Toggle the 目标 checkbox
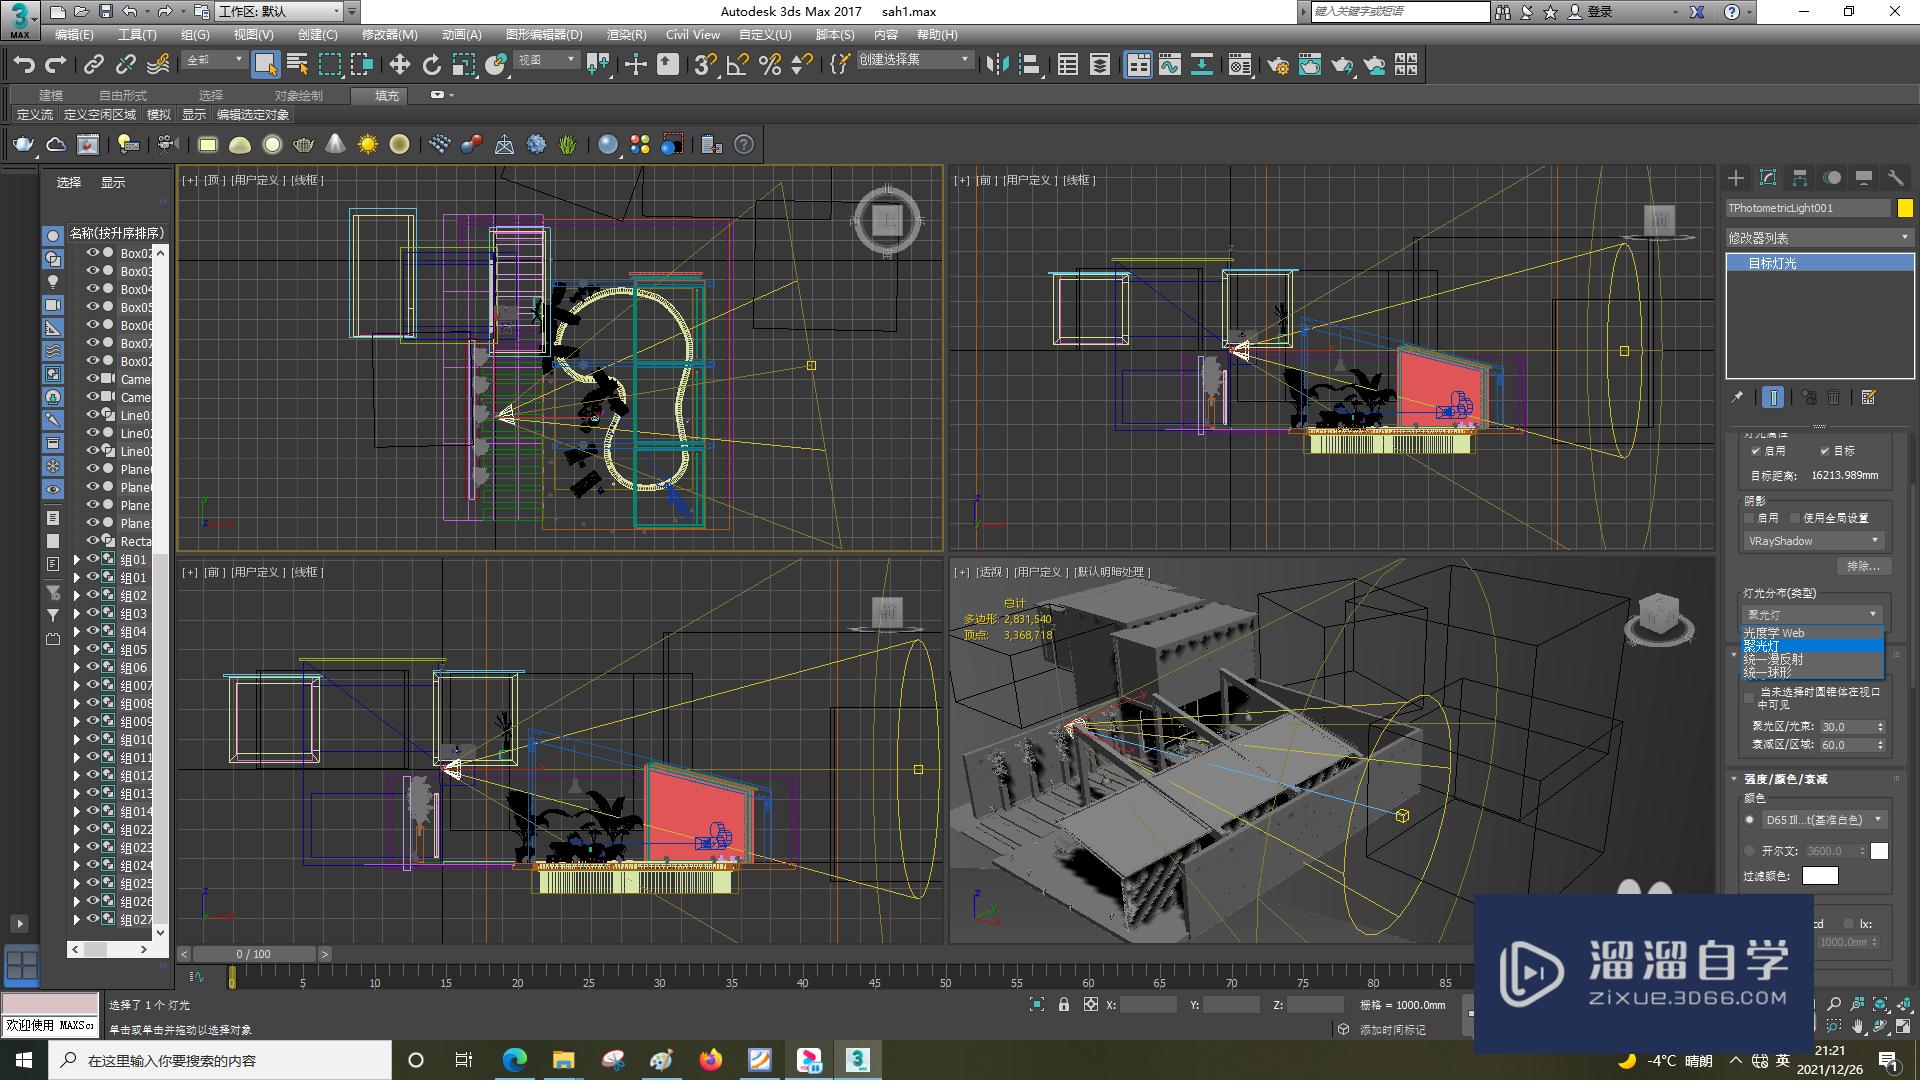 pos(1825,451)
